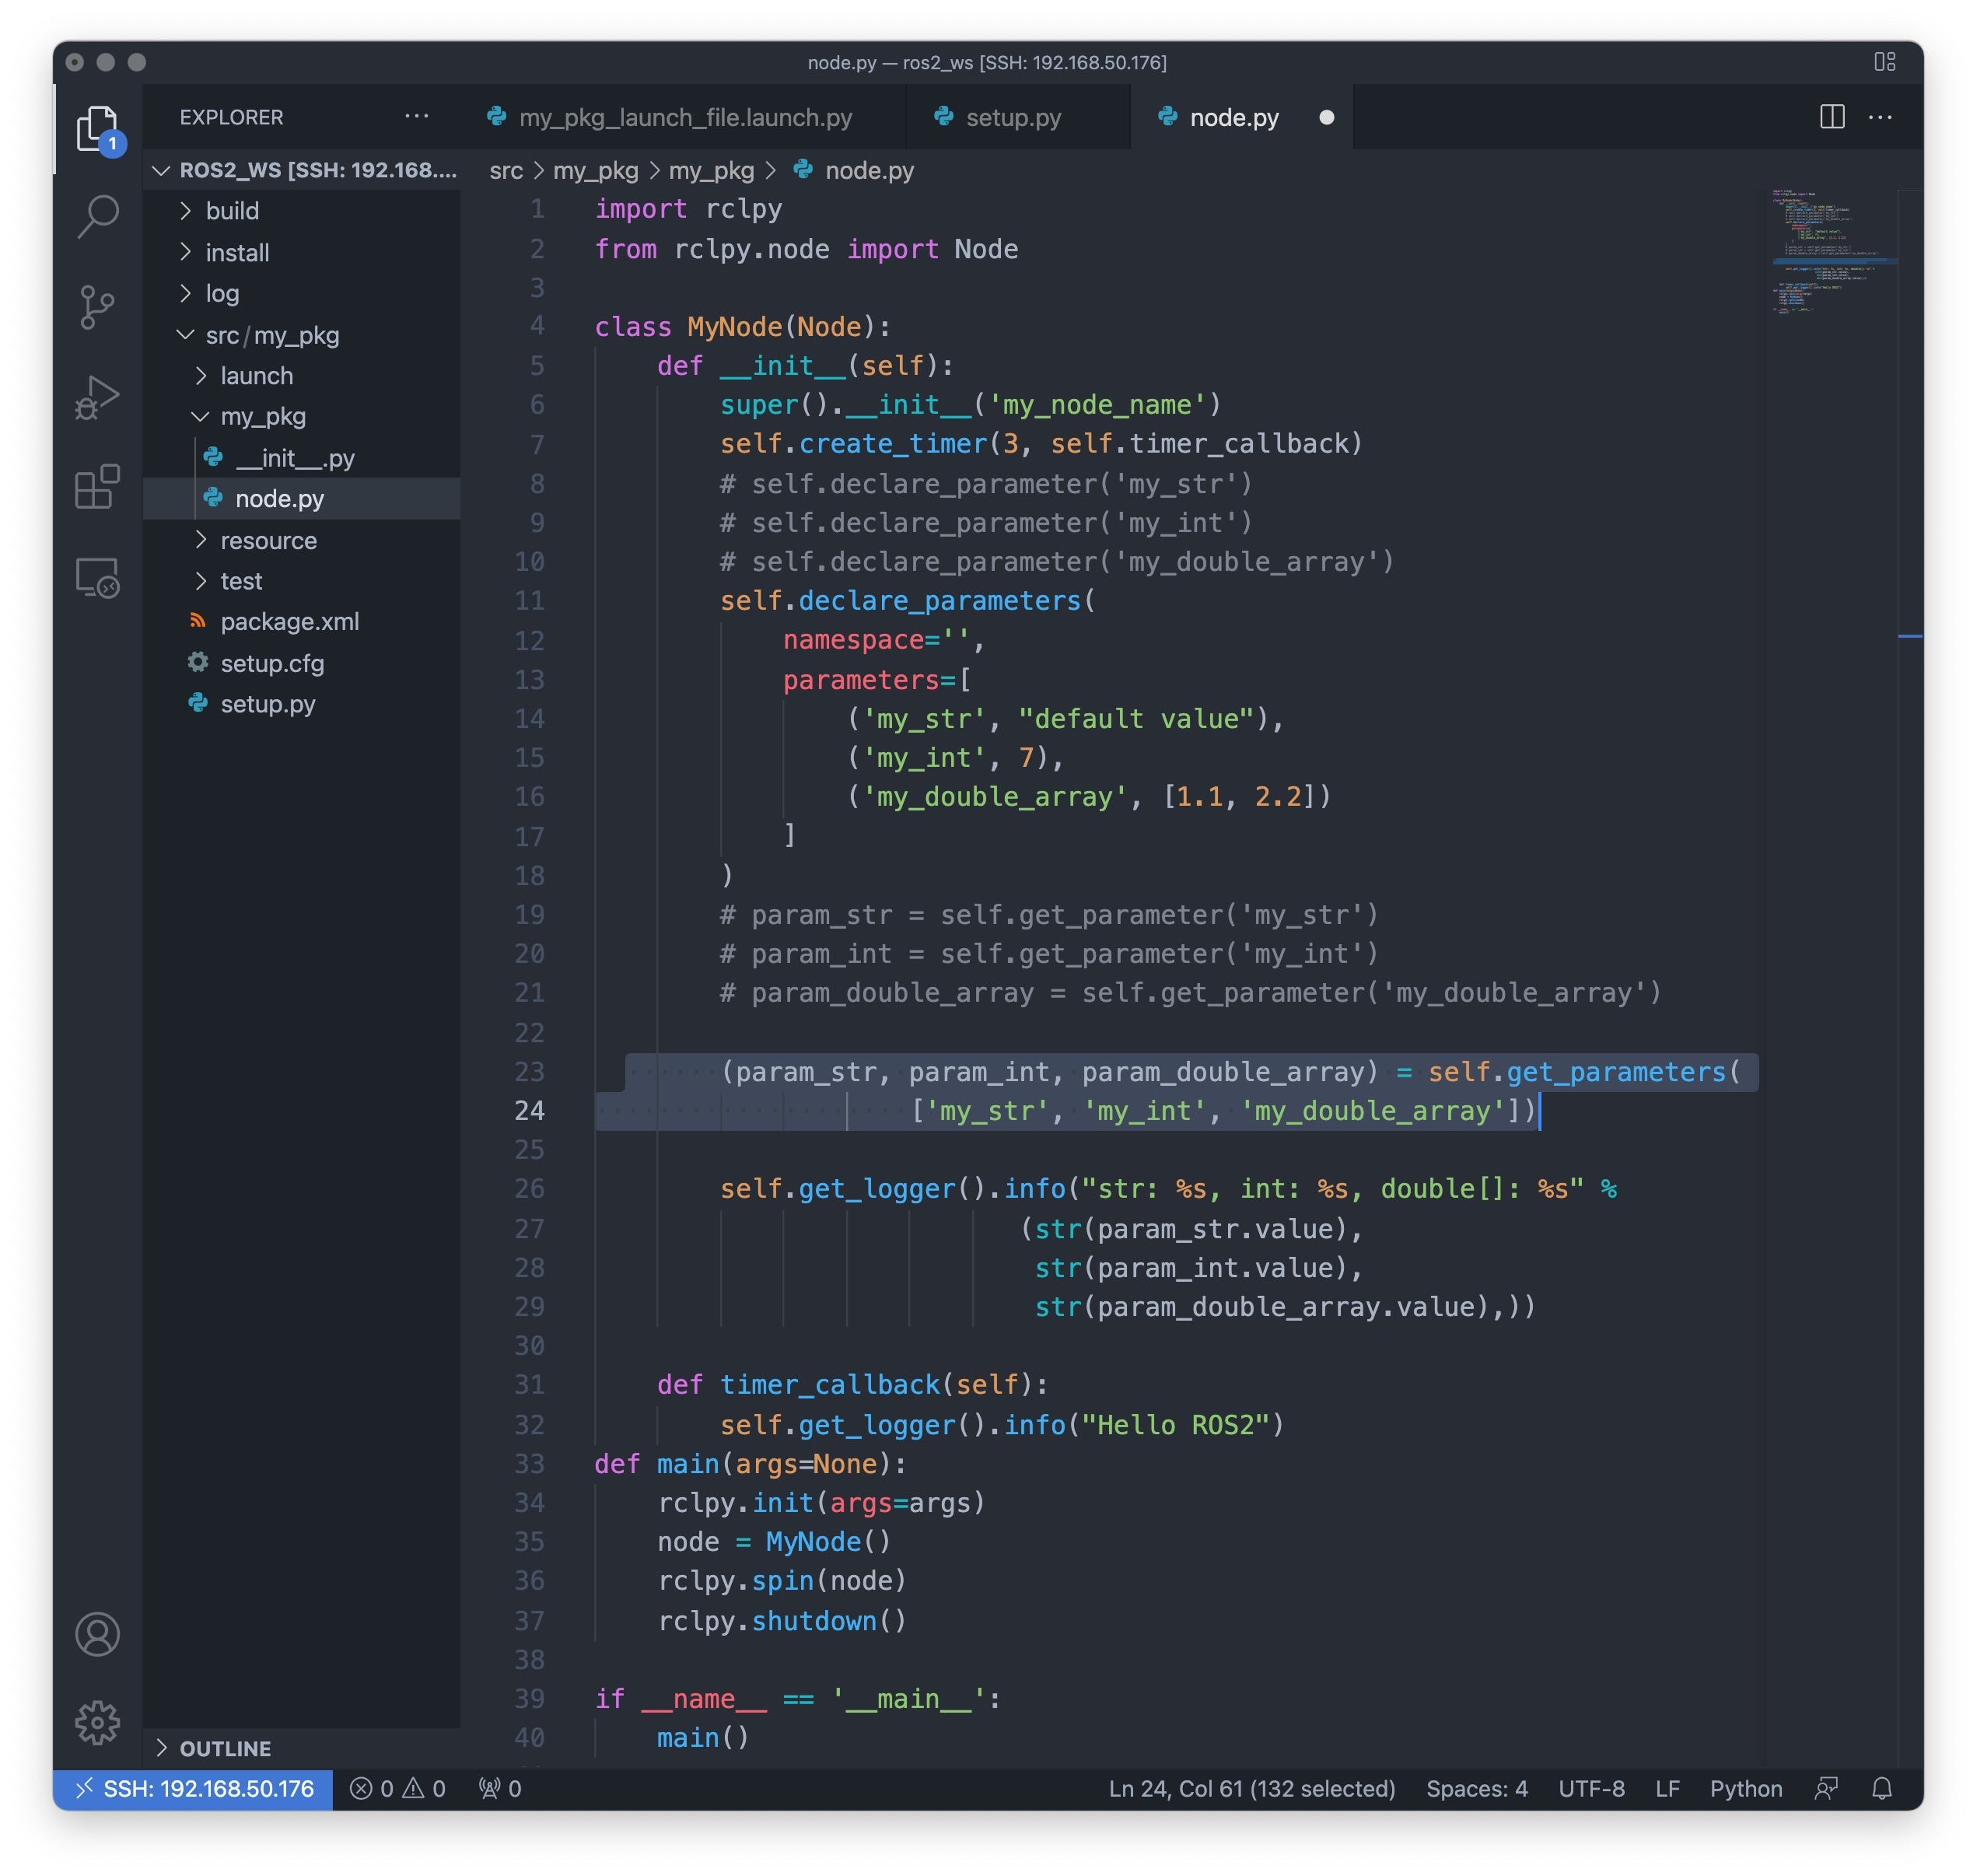Image resolution: width=1977 pixels, height=1876 pixels.
Task: Open the Run and Debug view
Action: click(x=97, y=398)
